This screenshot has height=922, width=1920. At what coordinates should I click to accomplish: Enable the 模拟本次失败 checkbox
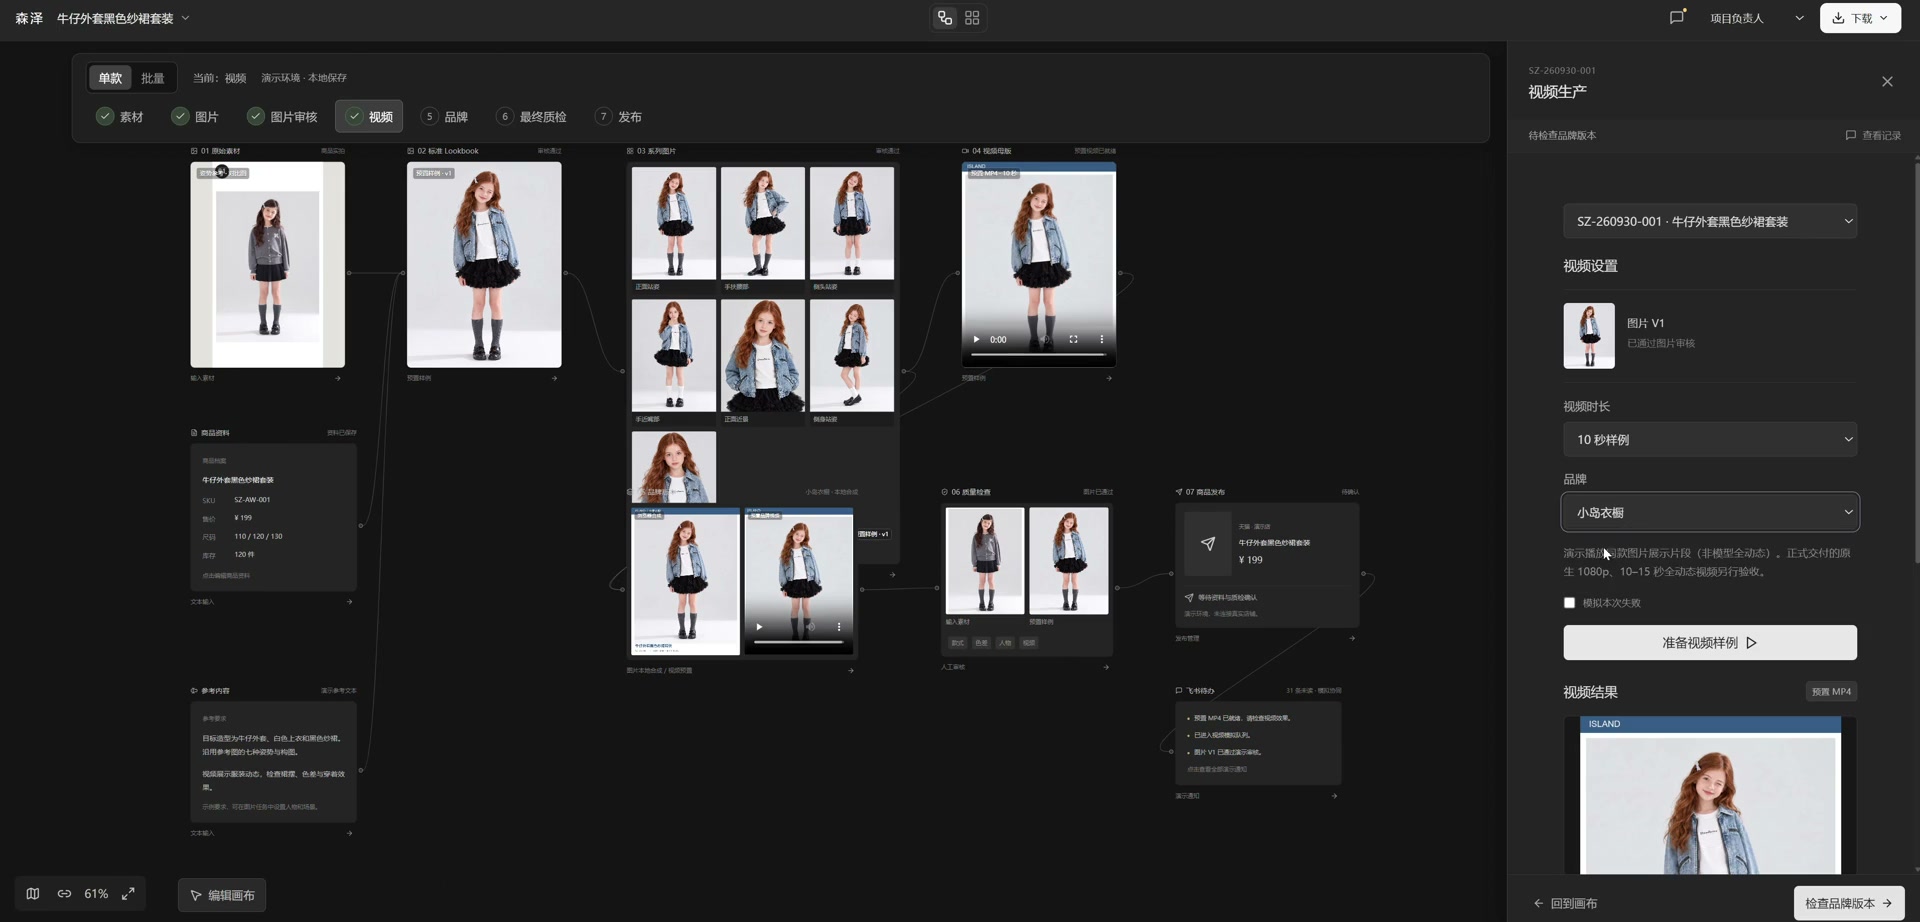(x=1569, y=602)
